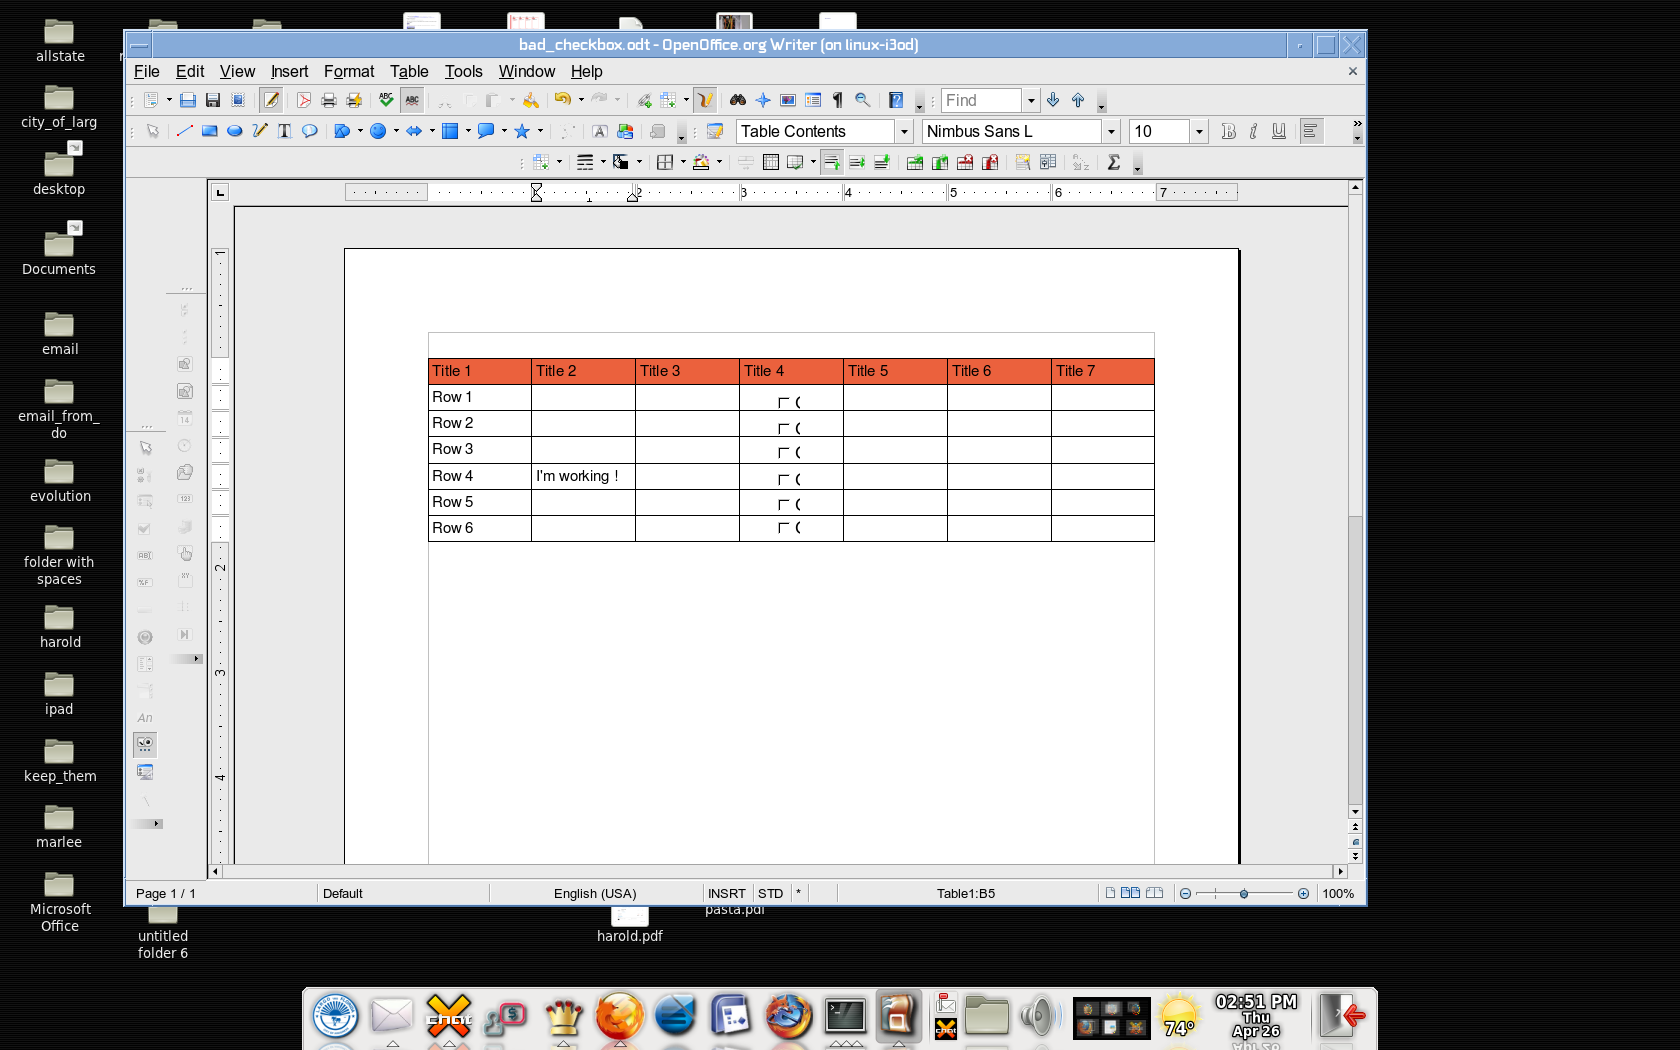This screenshot has height=1050, width=1680.
Task: Export directly as PDF icon
Action: [303, 100]
